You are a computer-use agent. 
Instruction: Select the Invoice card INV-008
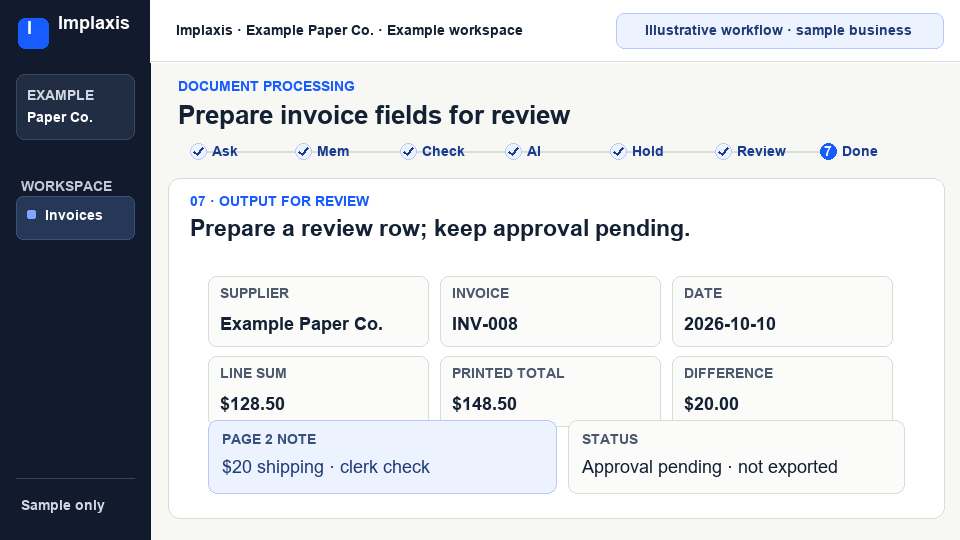[x=550, y=312]
